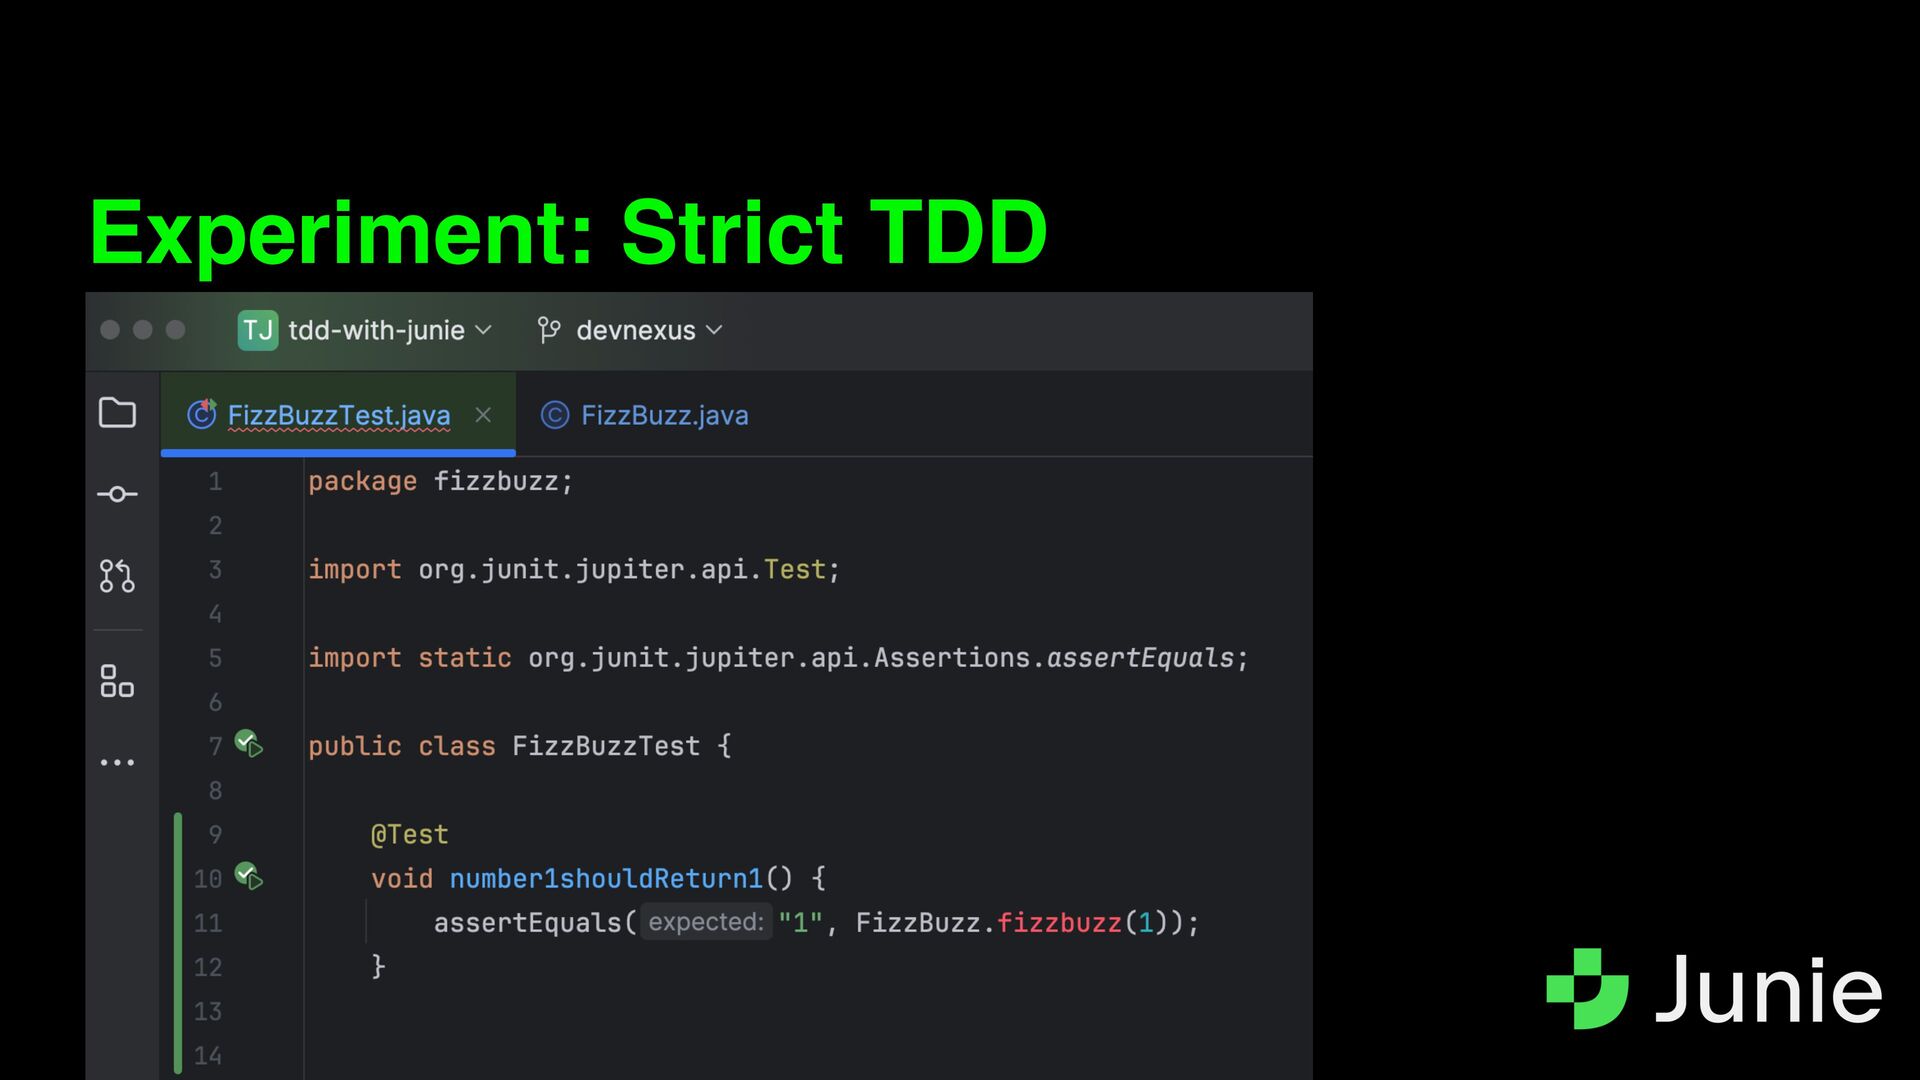
Task: Click the unresolved fizzbuzz method reference
Action: coord(1059,922)
